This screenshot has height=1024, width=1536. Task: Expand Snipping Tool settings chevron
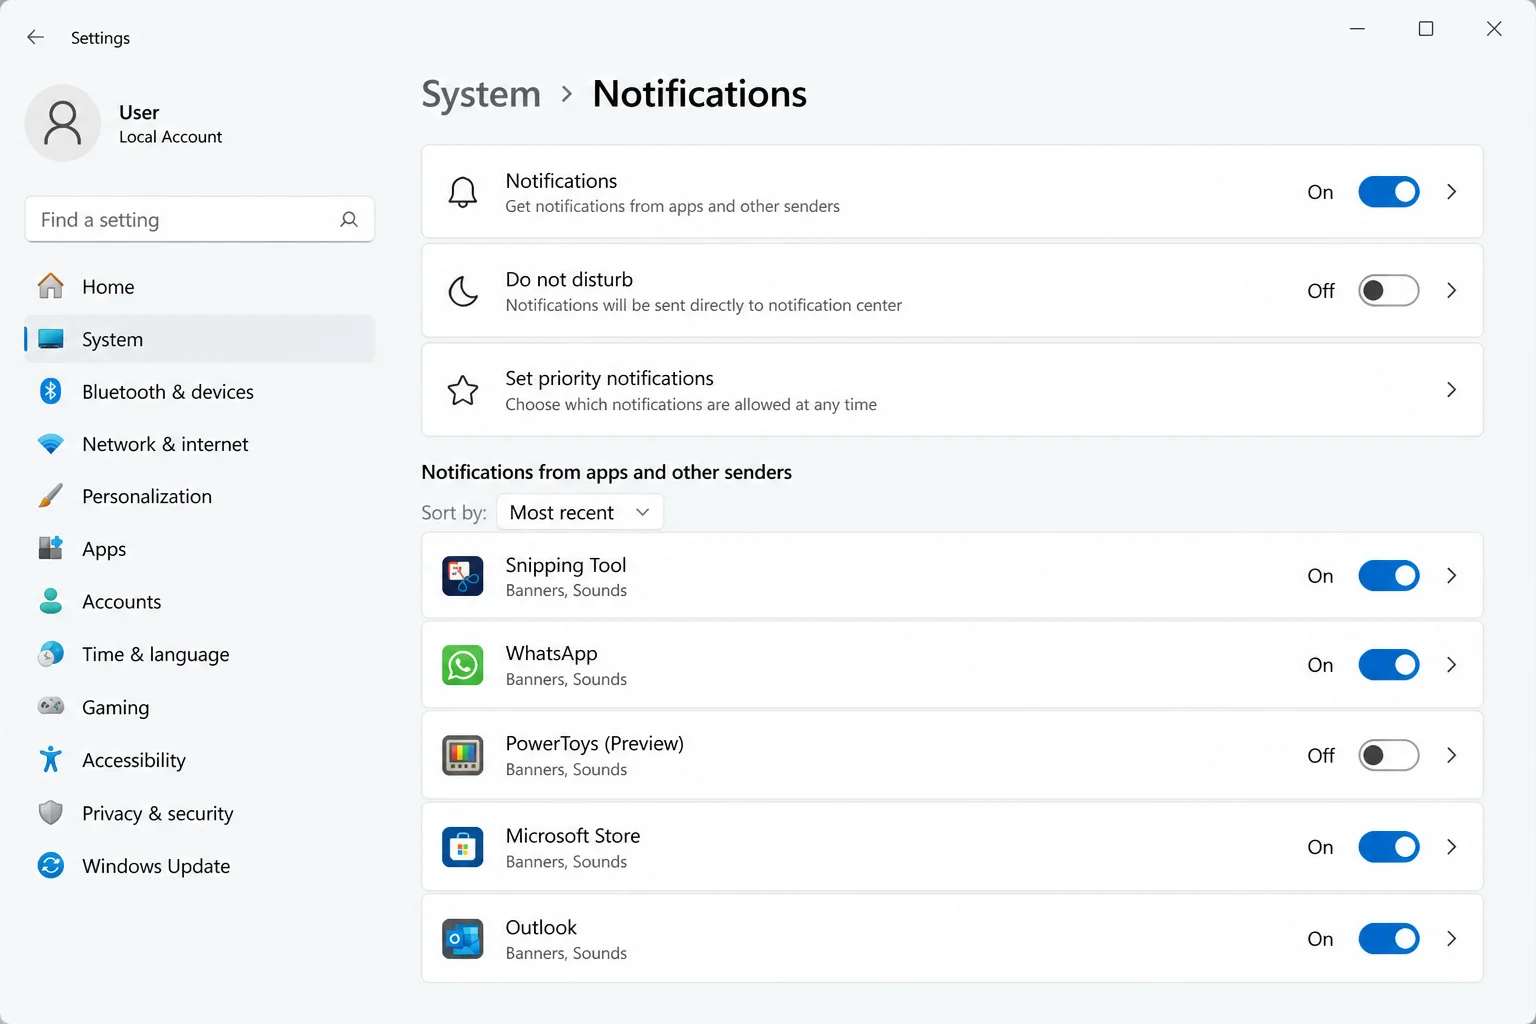click(x=1451, y=576)
